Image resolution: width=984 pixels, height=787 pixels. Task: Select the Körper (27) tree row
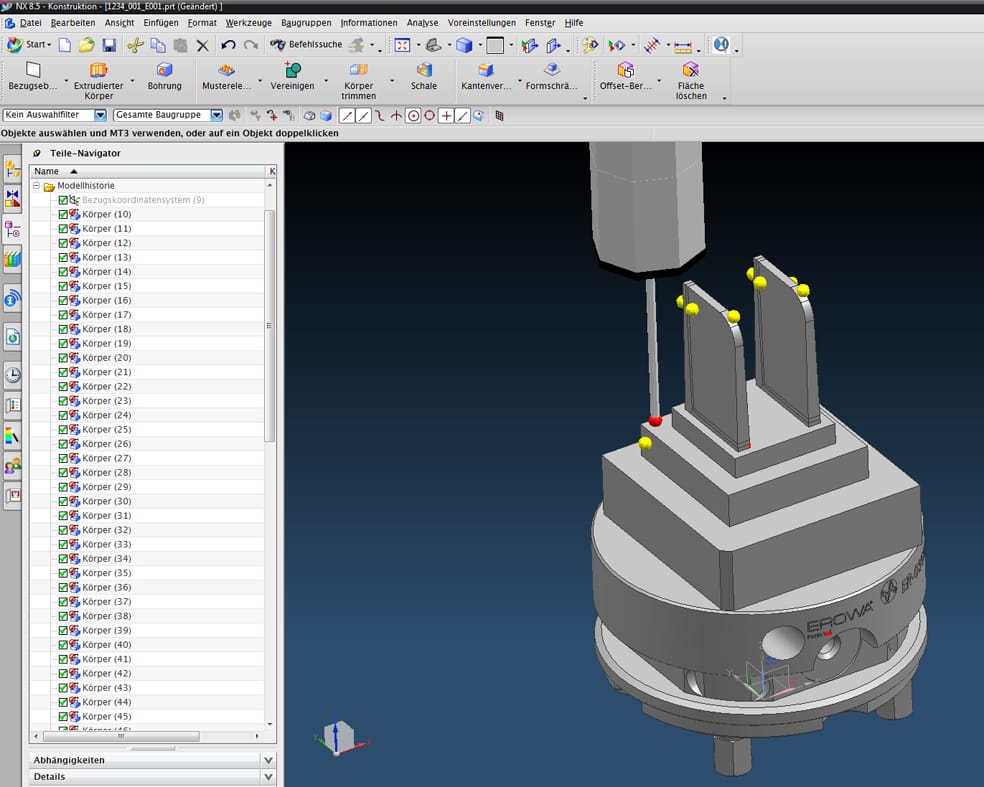click(x=148, y=458)
